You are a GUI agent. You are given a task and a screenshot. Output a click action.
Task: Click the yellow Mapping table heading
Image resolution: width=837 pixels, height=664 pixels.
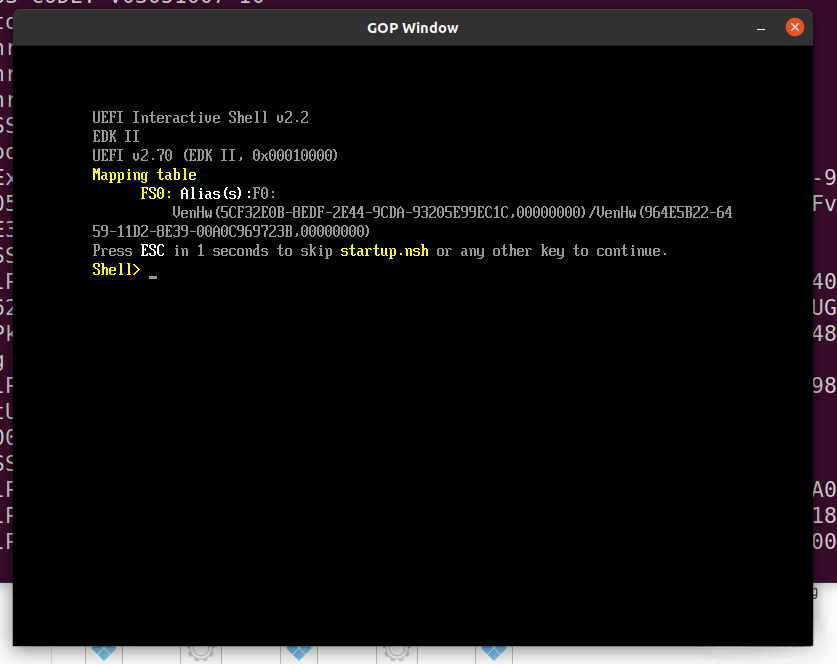(143, 174)
